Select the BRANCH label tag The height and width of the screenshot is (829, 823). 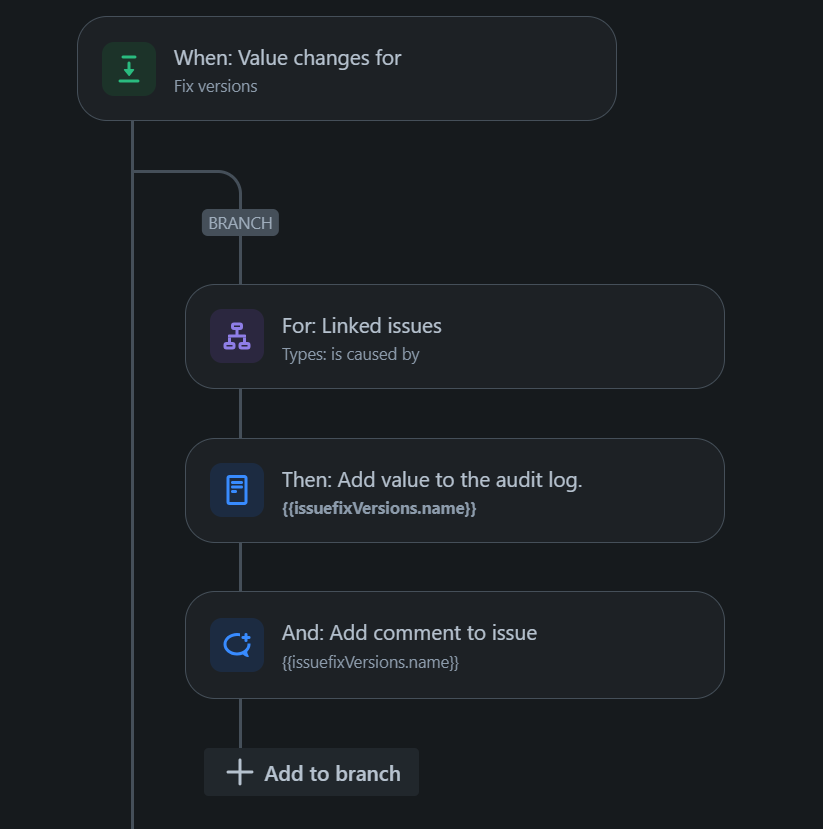click(241, 223)
